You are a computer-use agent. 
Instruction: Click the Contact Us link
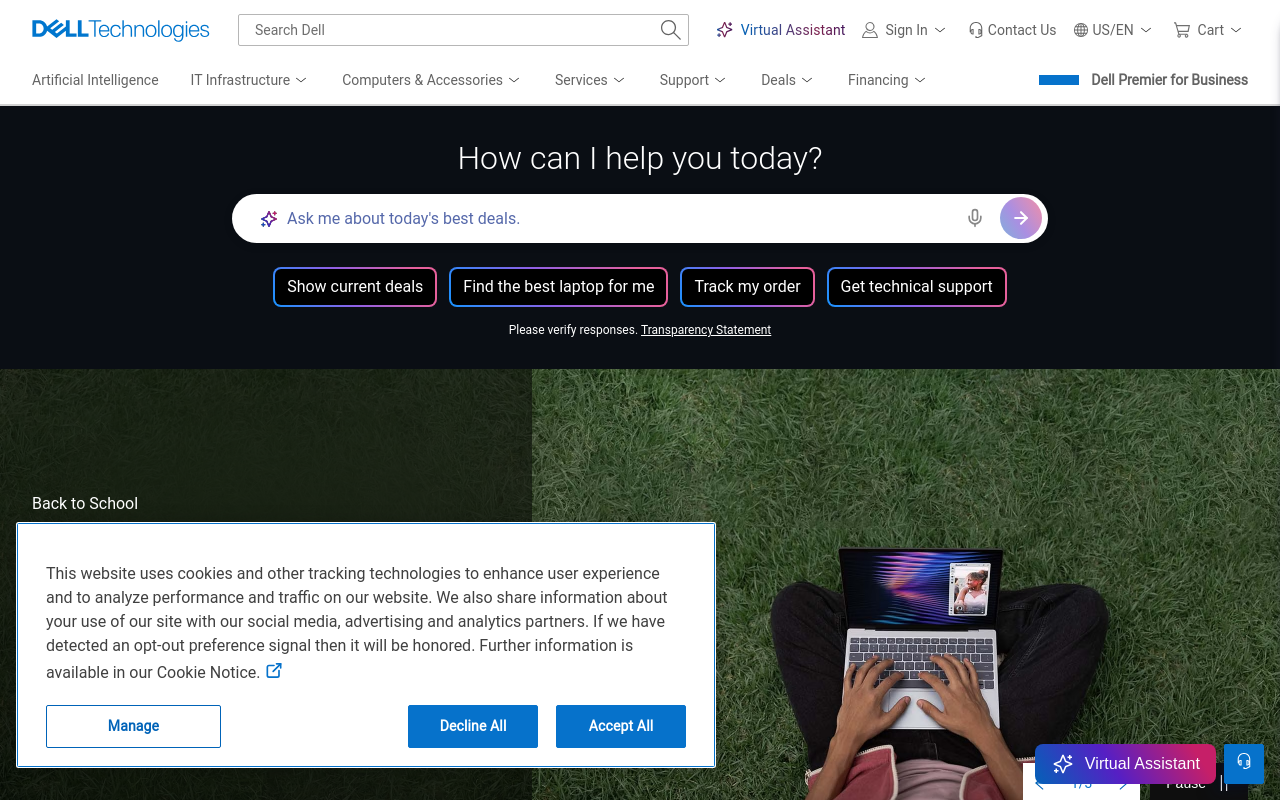(1012, 30)
